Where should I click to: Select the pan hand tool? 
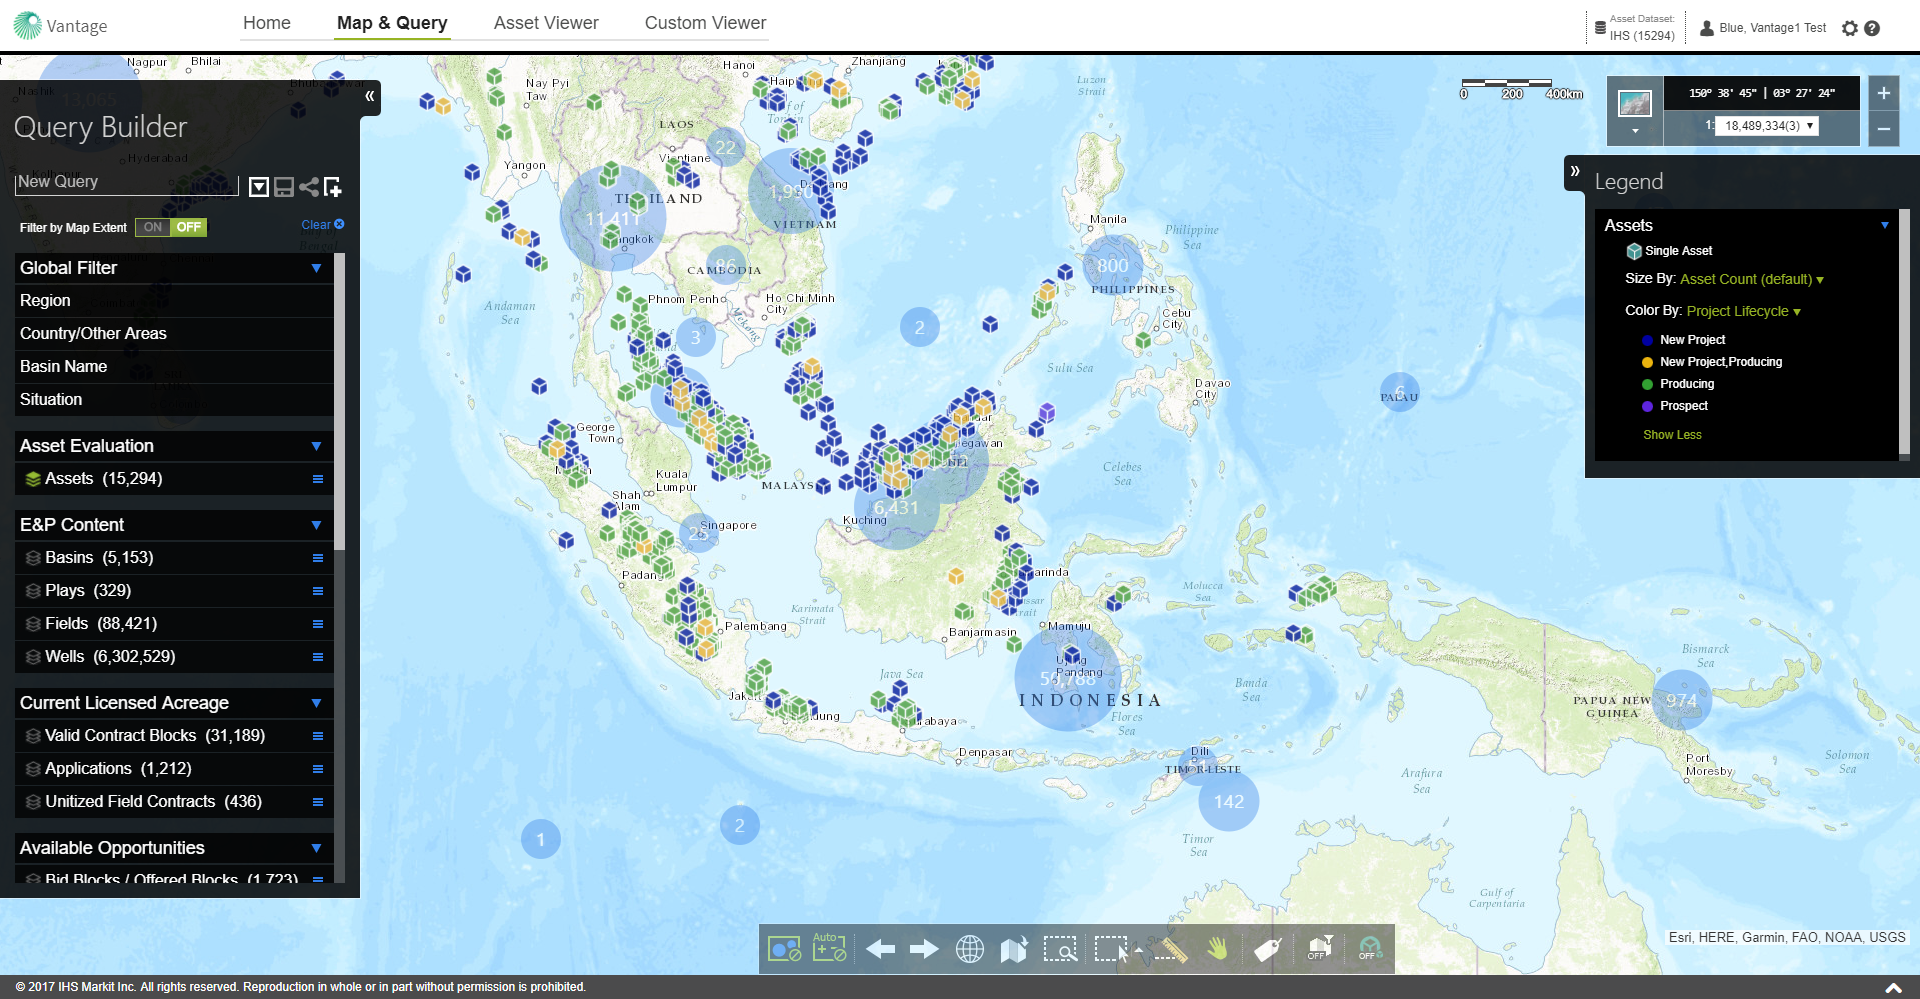[x=1217, y=948]
